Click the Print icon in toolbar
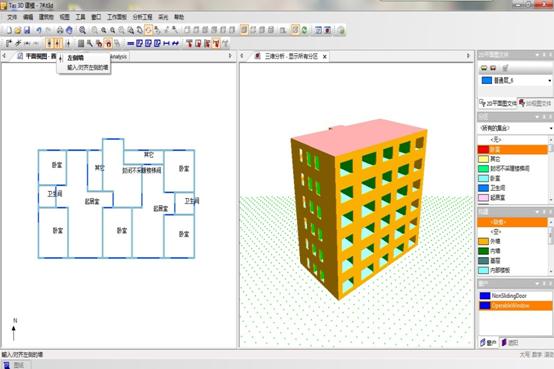554x369 pixels. [60, 30]
